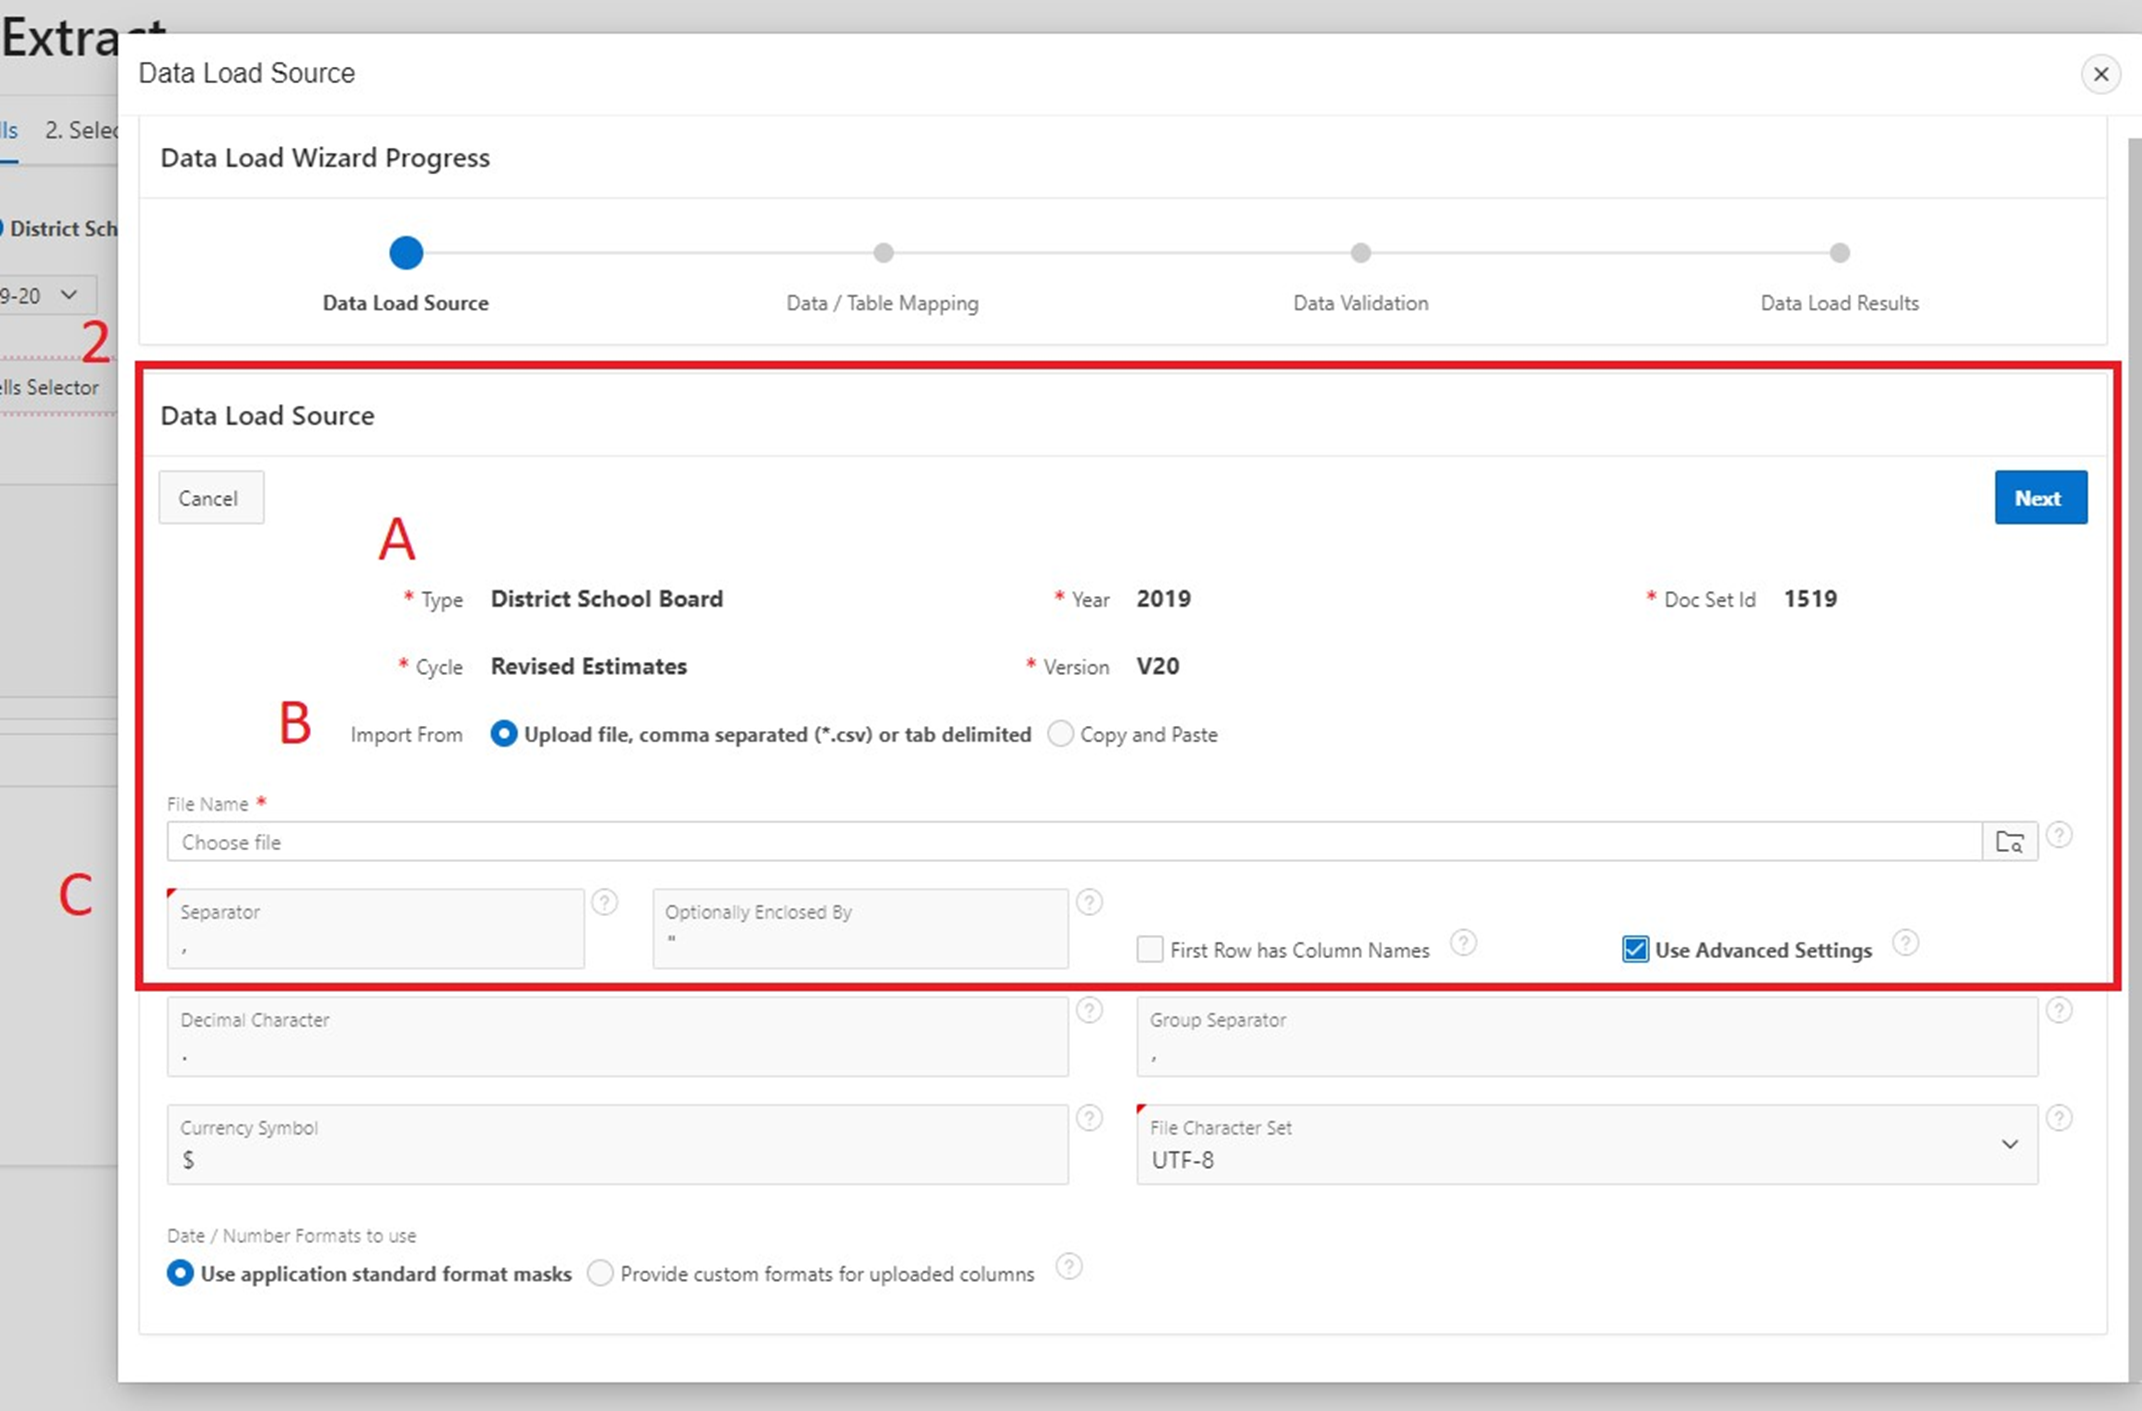Enable First Row has Column Names checkbox
The image size is (2142, 1411).
click(1150, 949)
